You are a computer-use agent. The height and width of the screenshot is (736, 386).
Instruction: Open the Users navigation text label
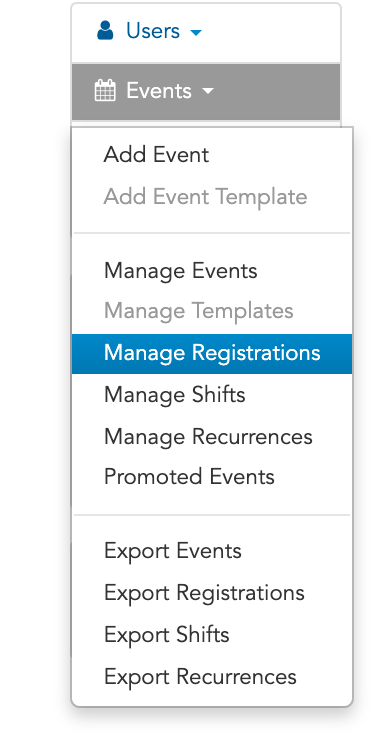coord(153,31)
